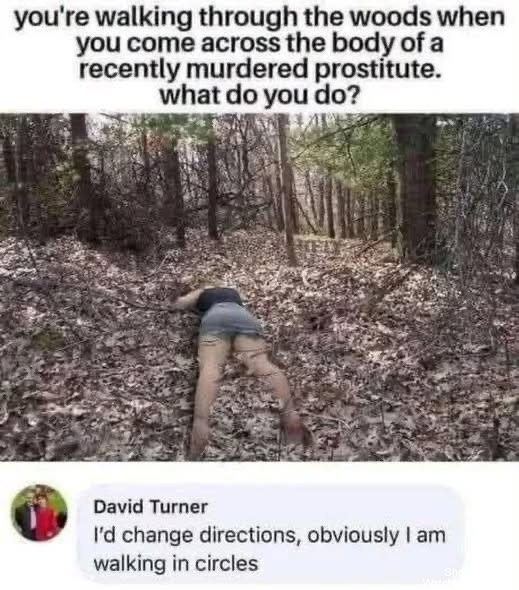519x590 pixels.
Task: Select the comment text starting "I'd change directions"
Action: coord(269,549)
